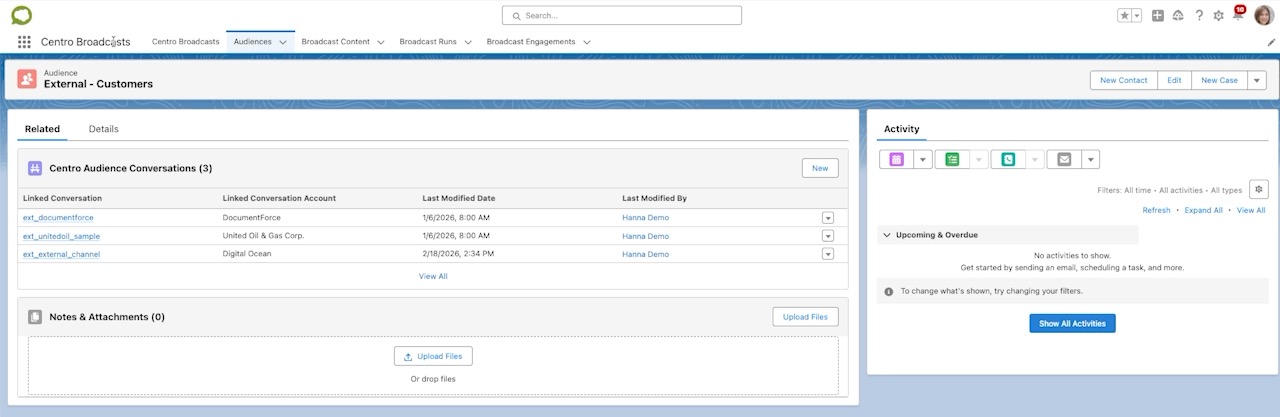Switch to the Details tab

pos(103,129)
